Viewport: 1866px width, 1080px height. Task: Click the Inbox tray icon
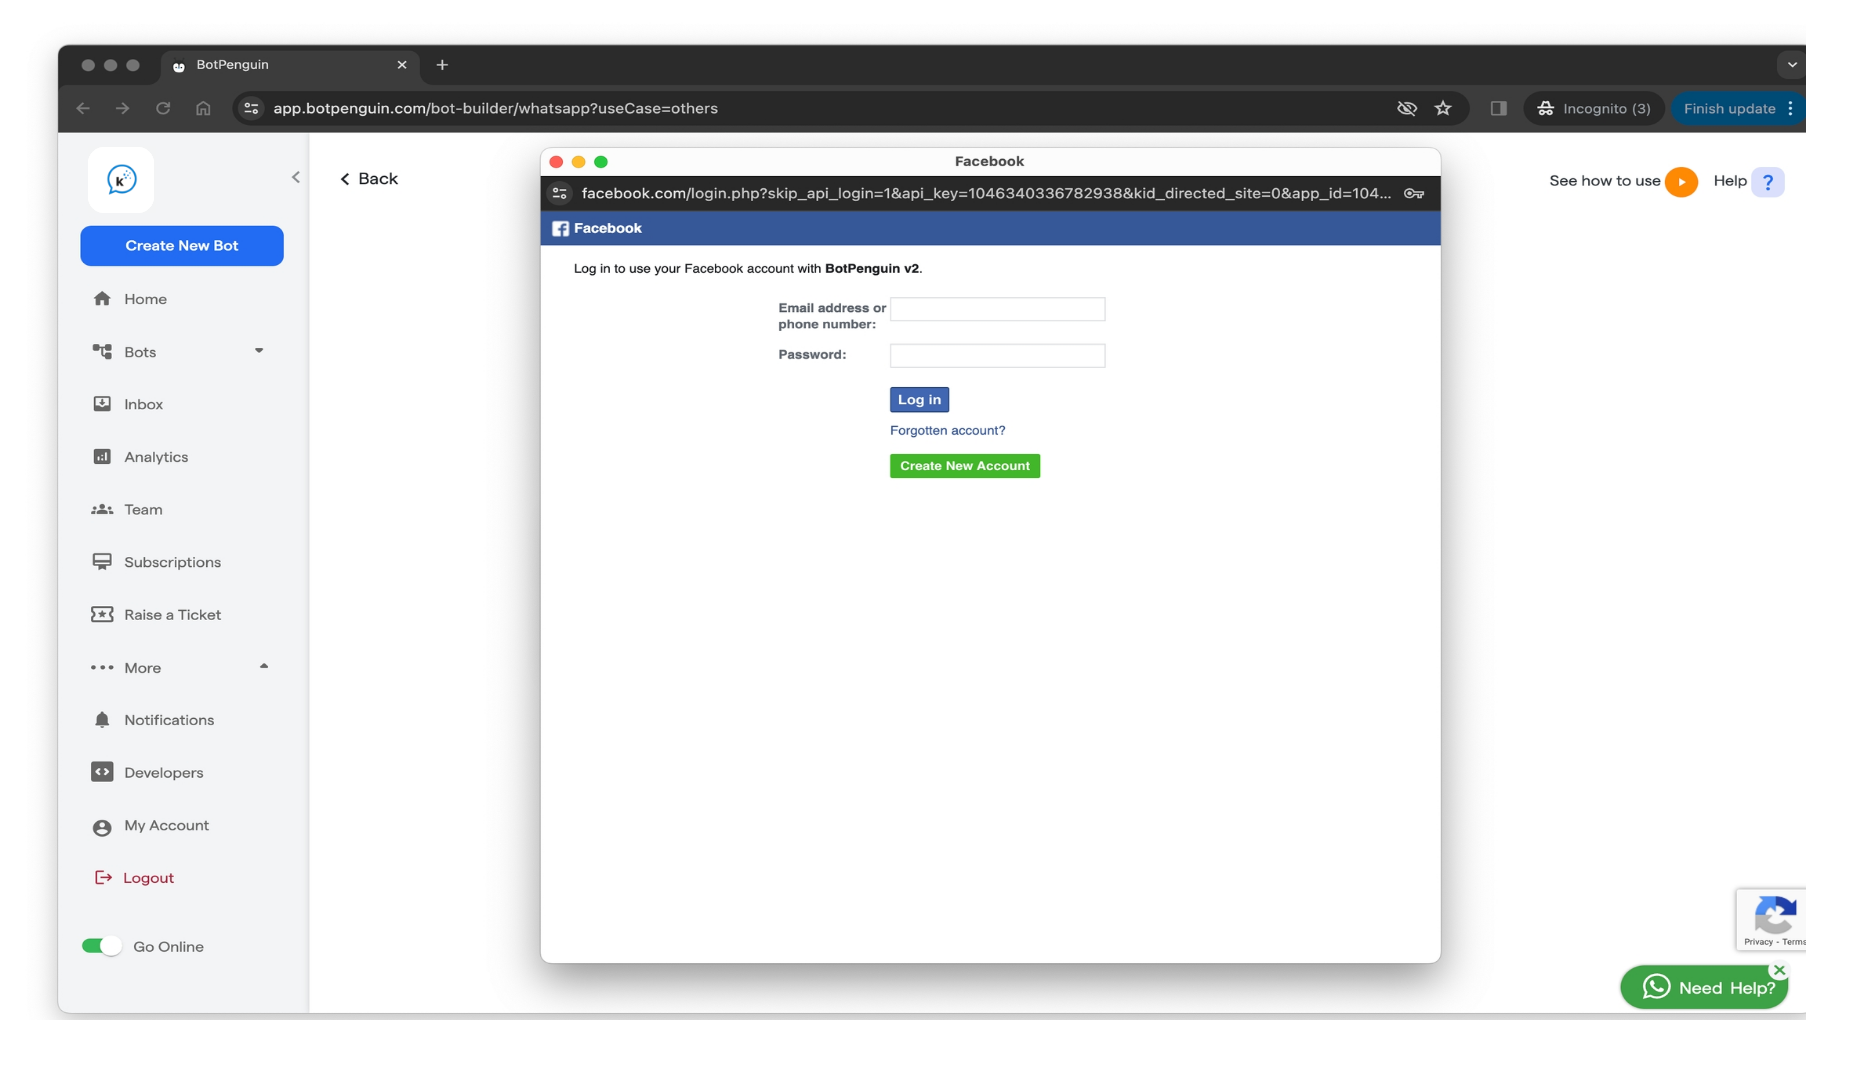point(102,404)
